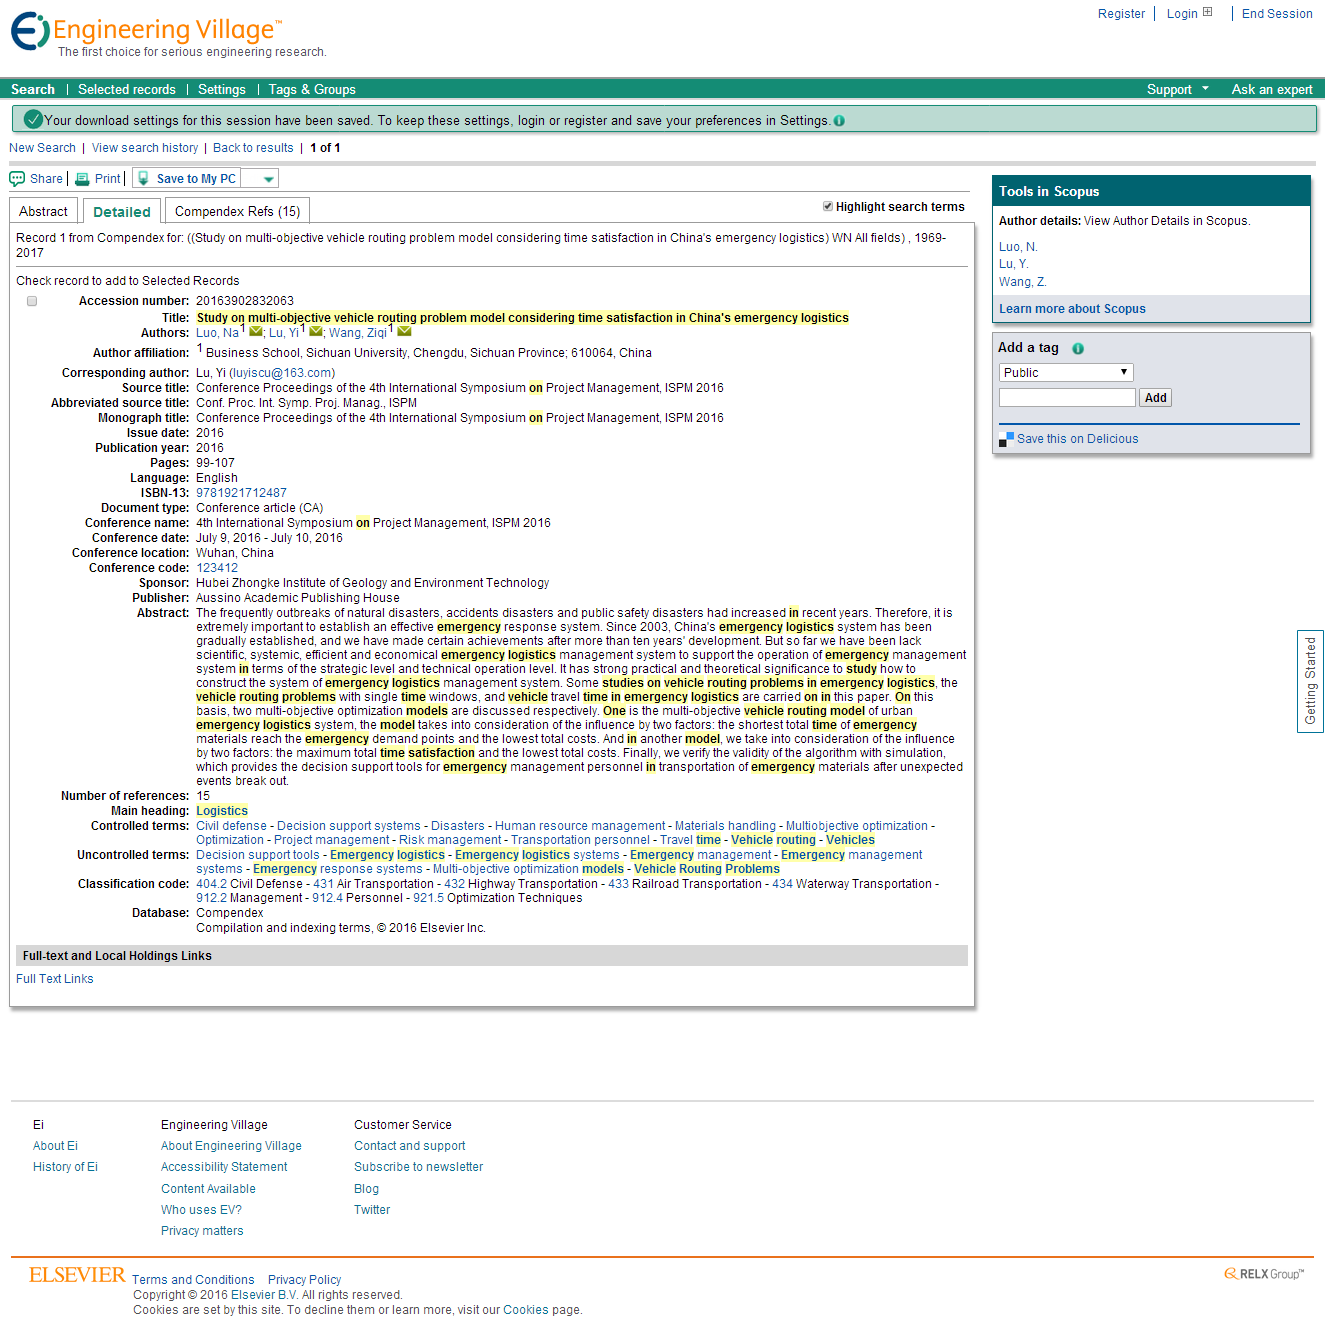Click the Vehicle Routing Problems uncontrolled term

[707, 869]
